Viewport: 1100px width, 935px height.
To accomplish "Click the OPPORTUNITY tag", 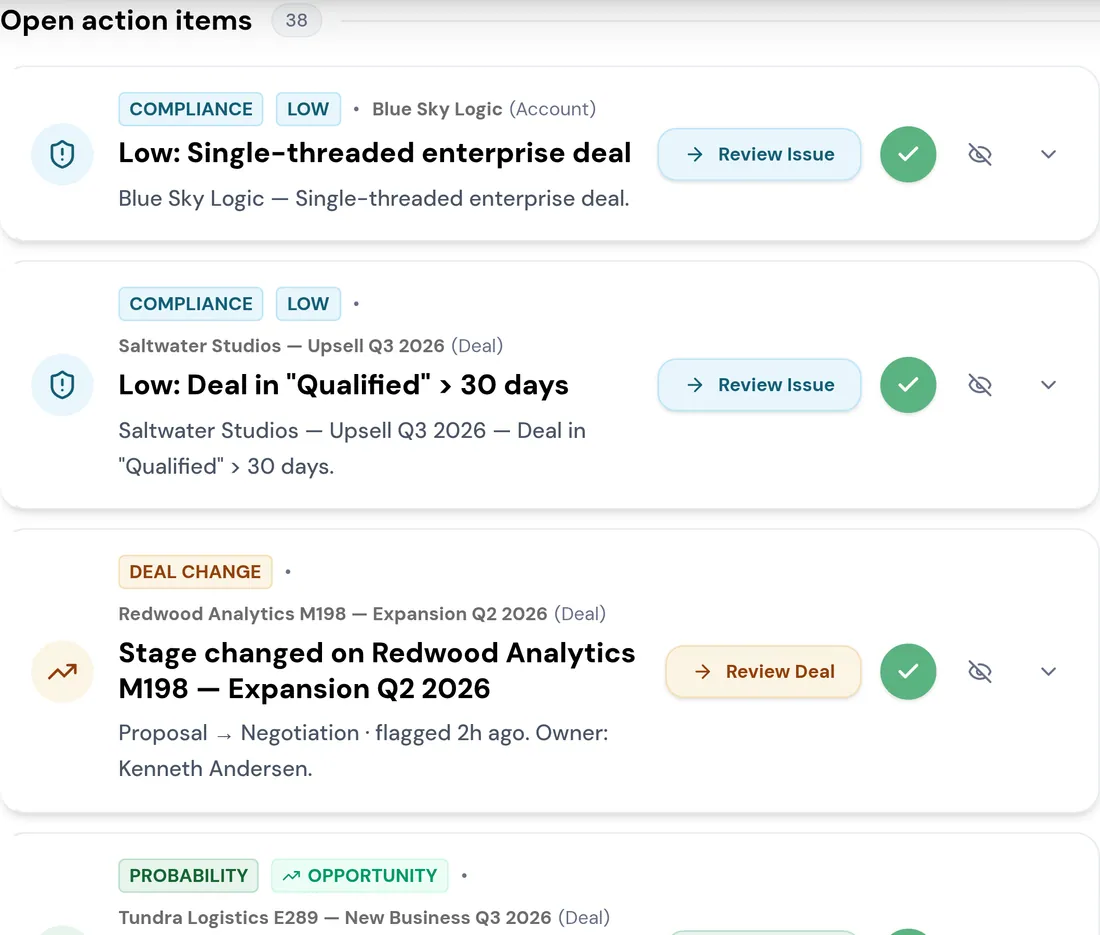I will point(359,876).
